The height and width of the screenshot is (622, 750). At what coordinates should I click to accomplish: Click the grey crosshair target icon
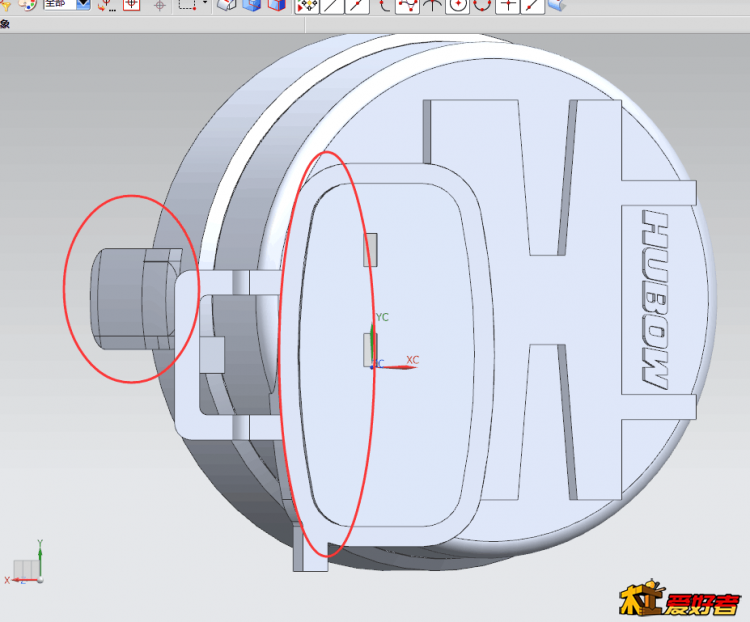coord(160,6)
